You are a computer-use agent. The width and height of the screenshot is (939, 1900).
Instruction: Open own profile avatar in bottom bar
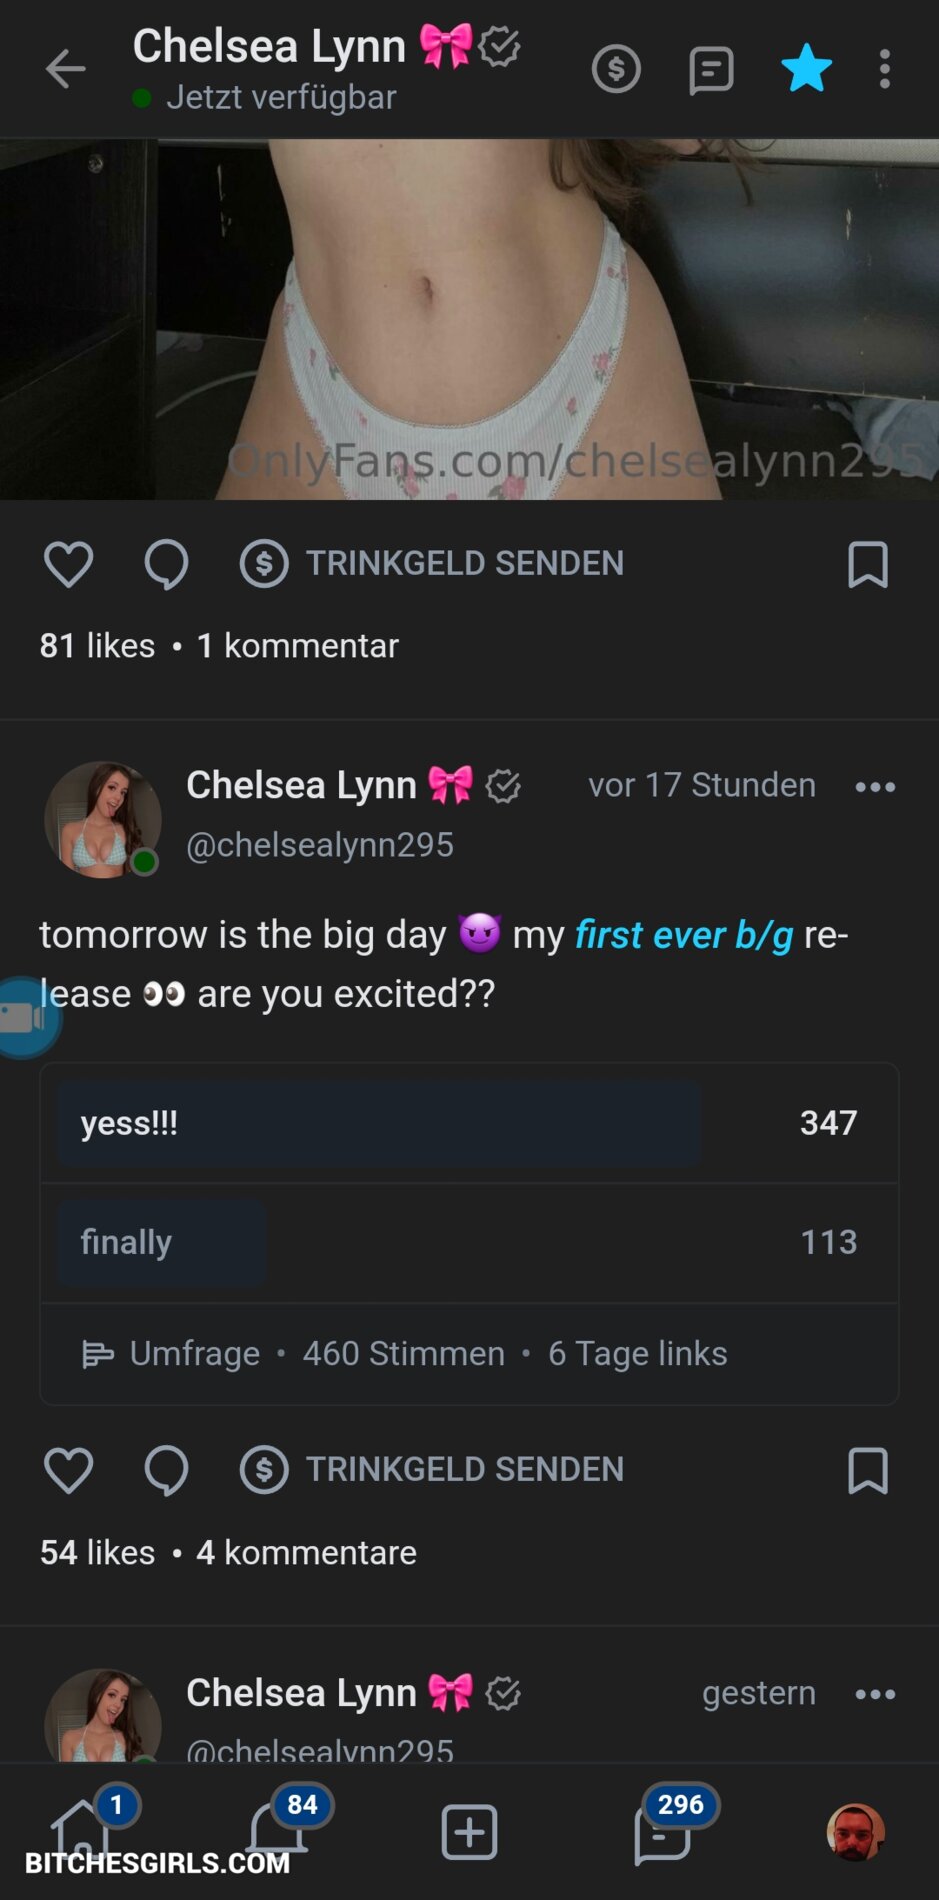click(855, 1832)
